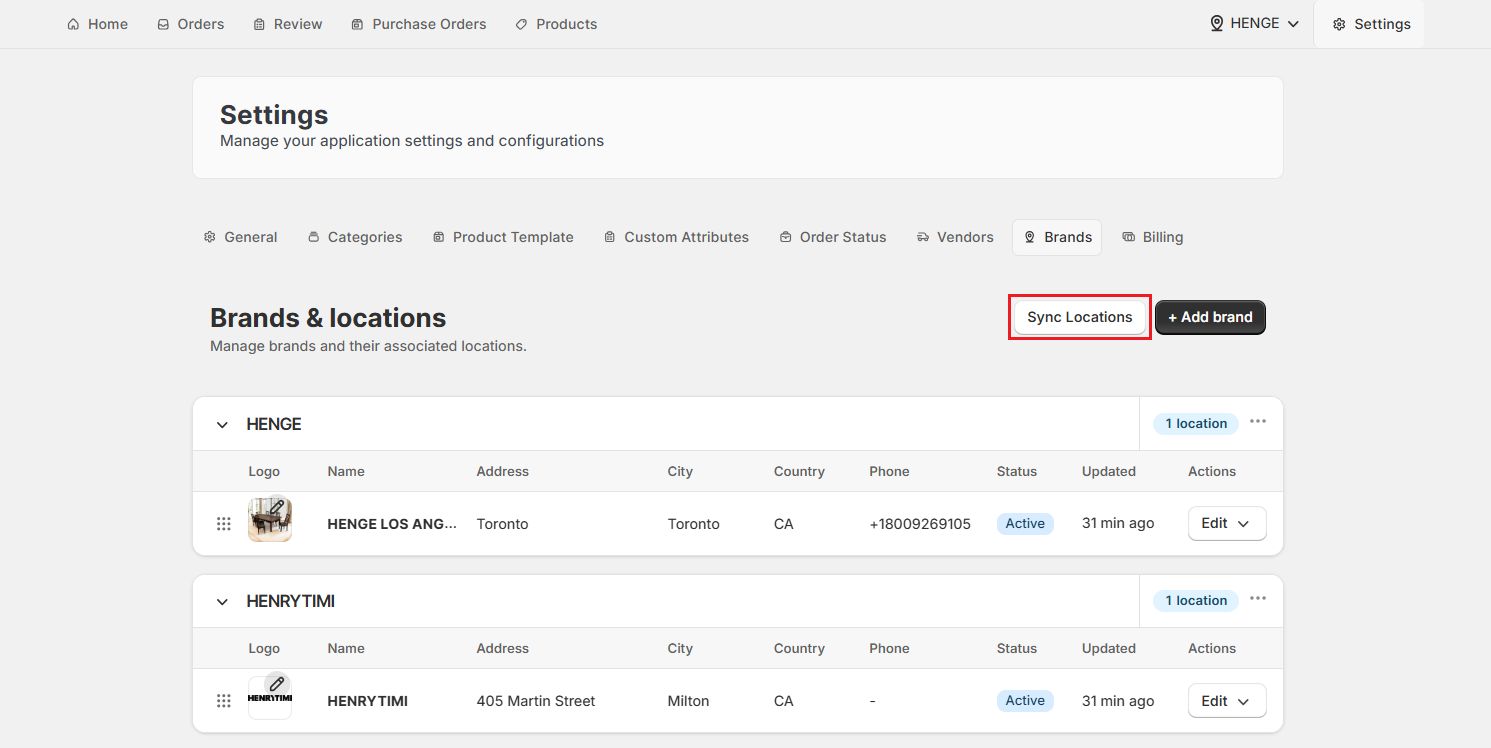The height and width of the screenshot is (748, 1491).
Task: Click the 1 location badge for HENGE
Action: click(1196, 424)
